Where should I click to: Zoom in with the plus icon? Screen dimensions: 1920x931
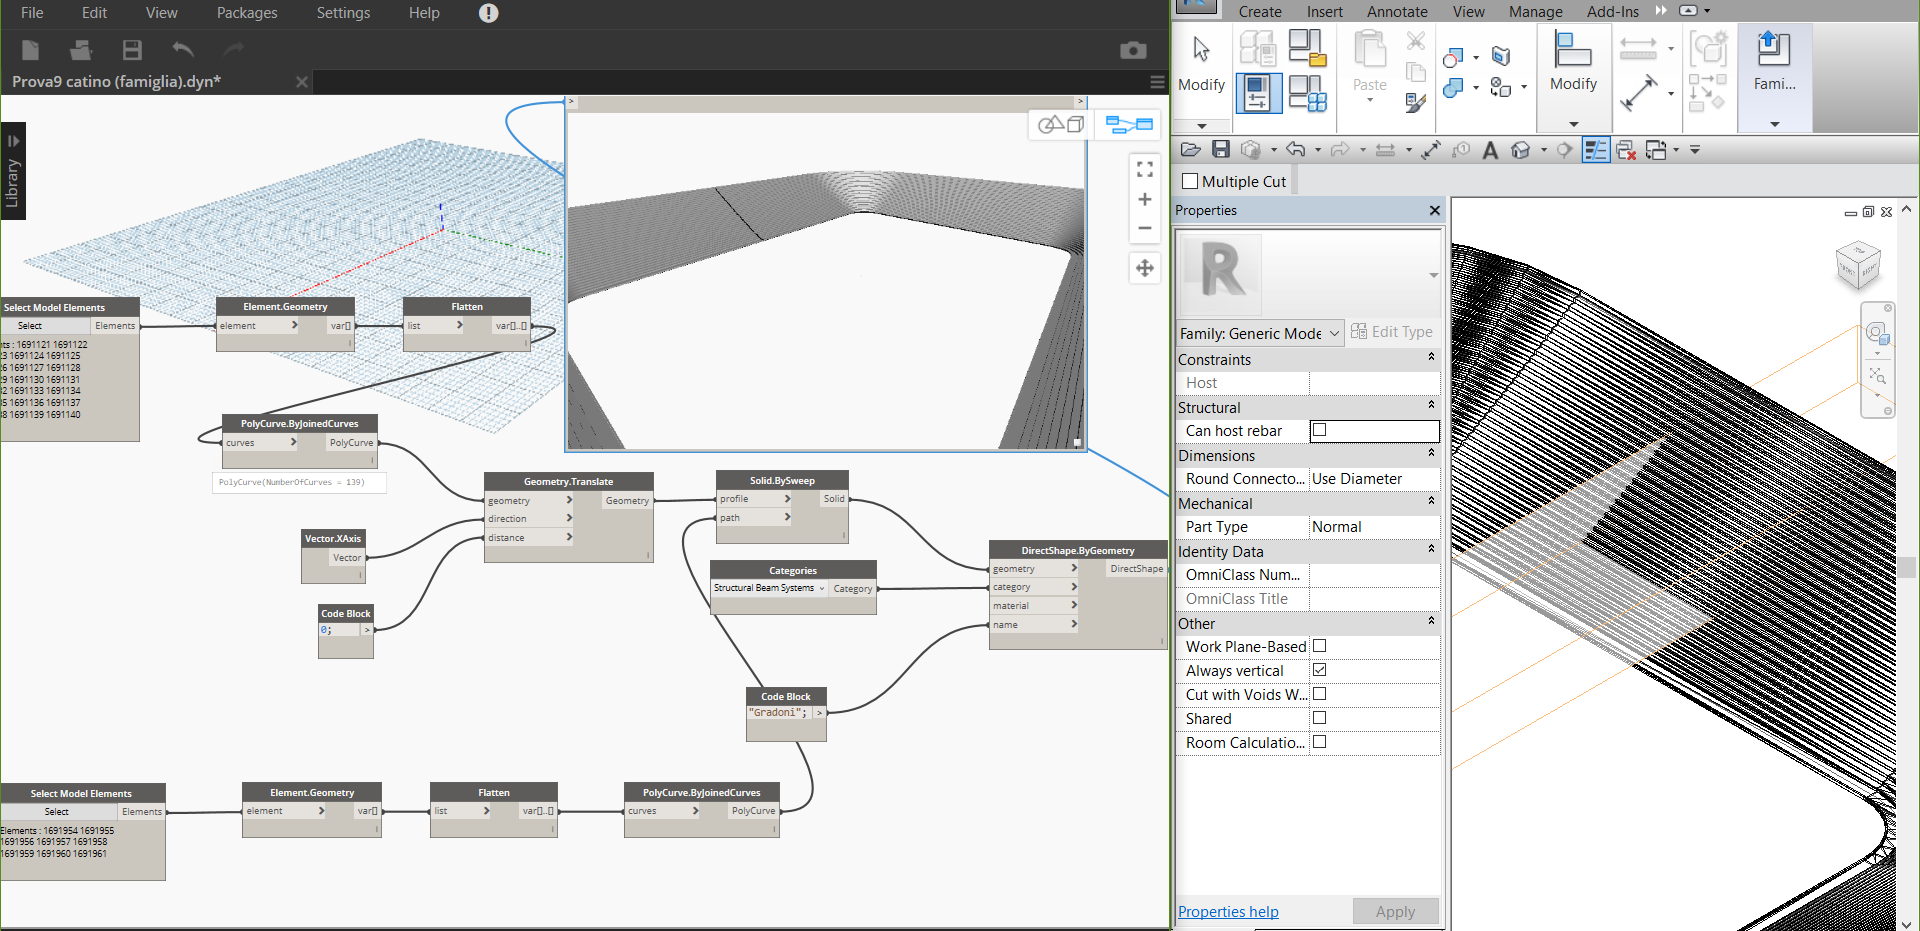click(x=1145, y=200)
